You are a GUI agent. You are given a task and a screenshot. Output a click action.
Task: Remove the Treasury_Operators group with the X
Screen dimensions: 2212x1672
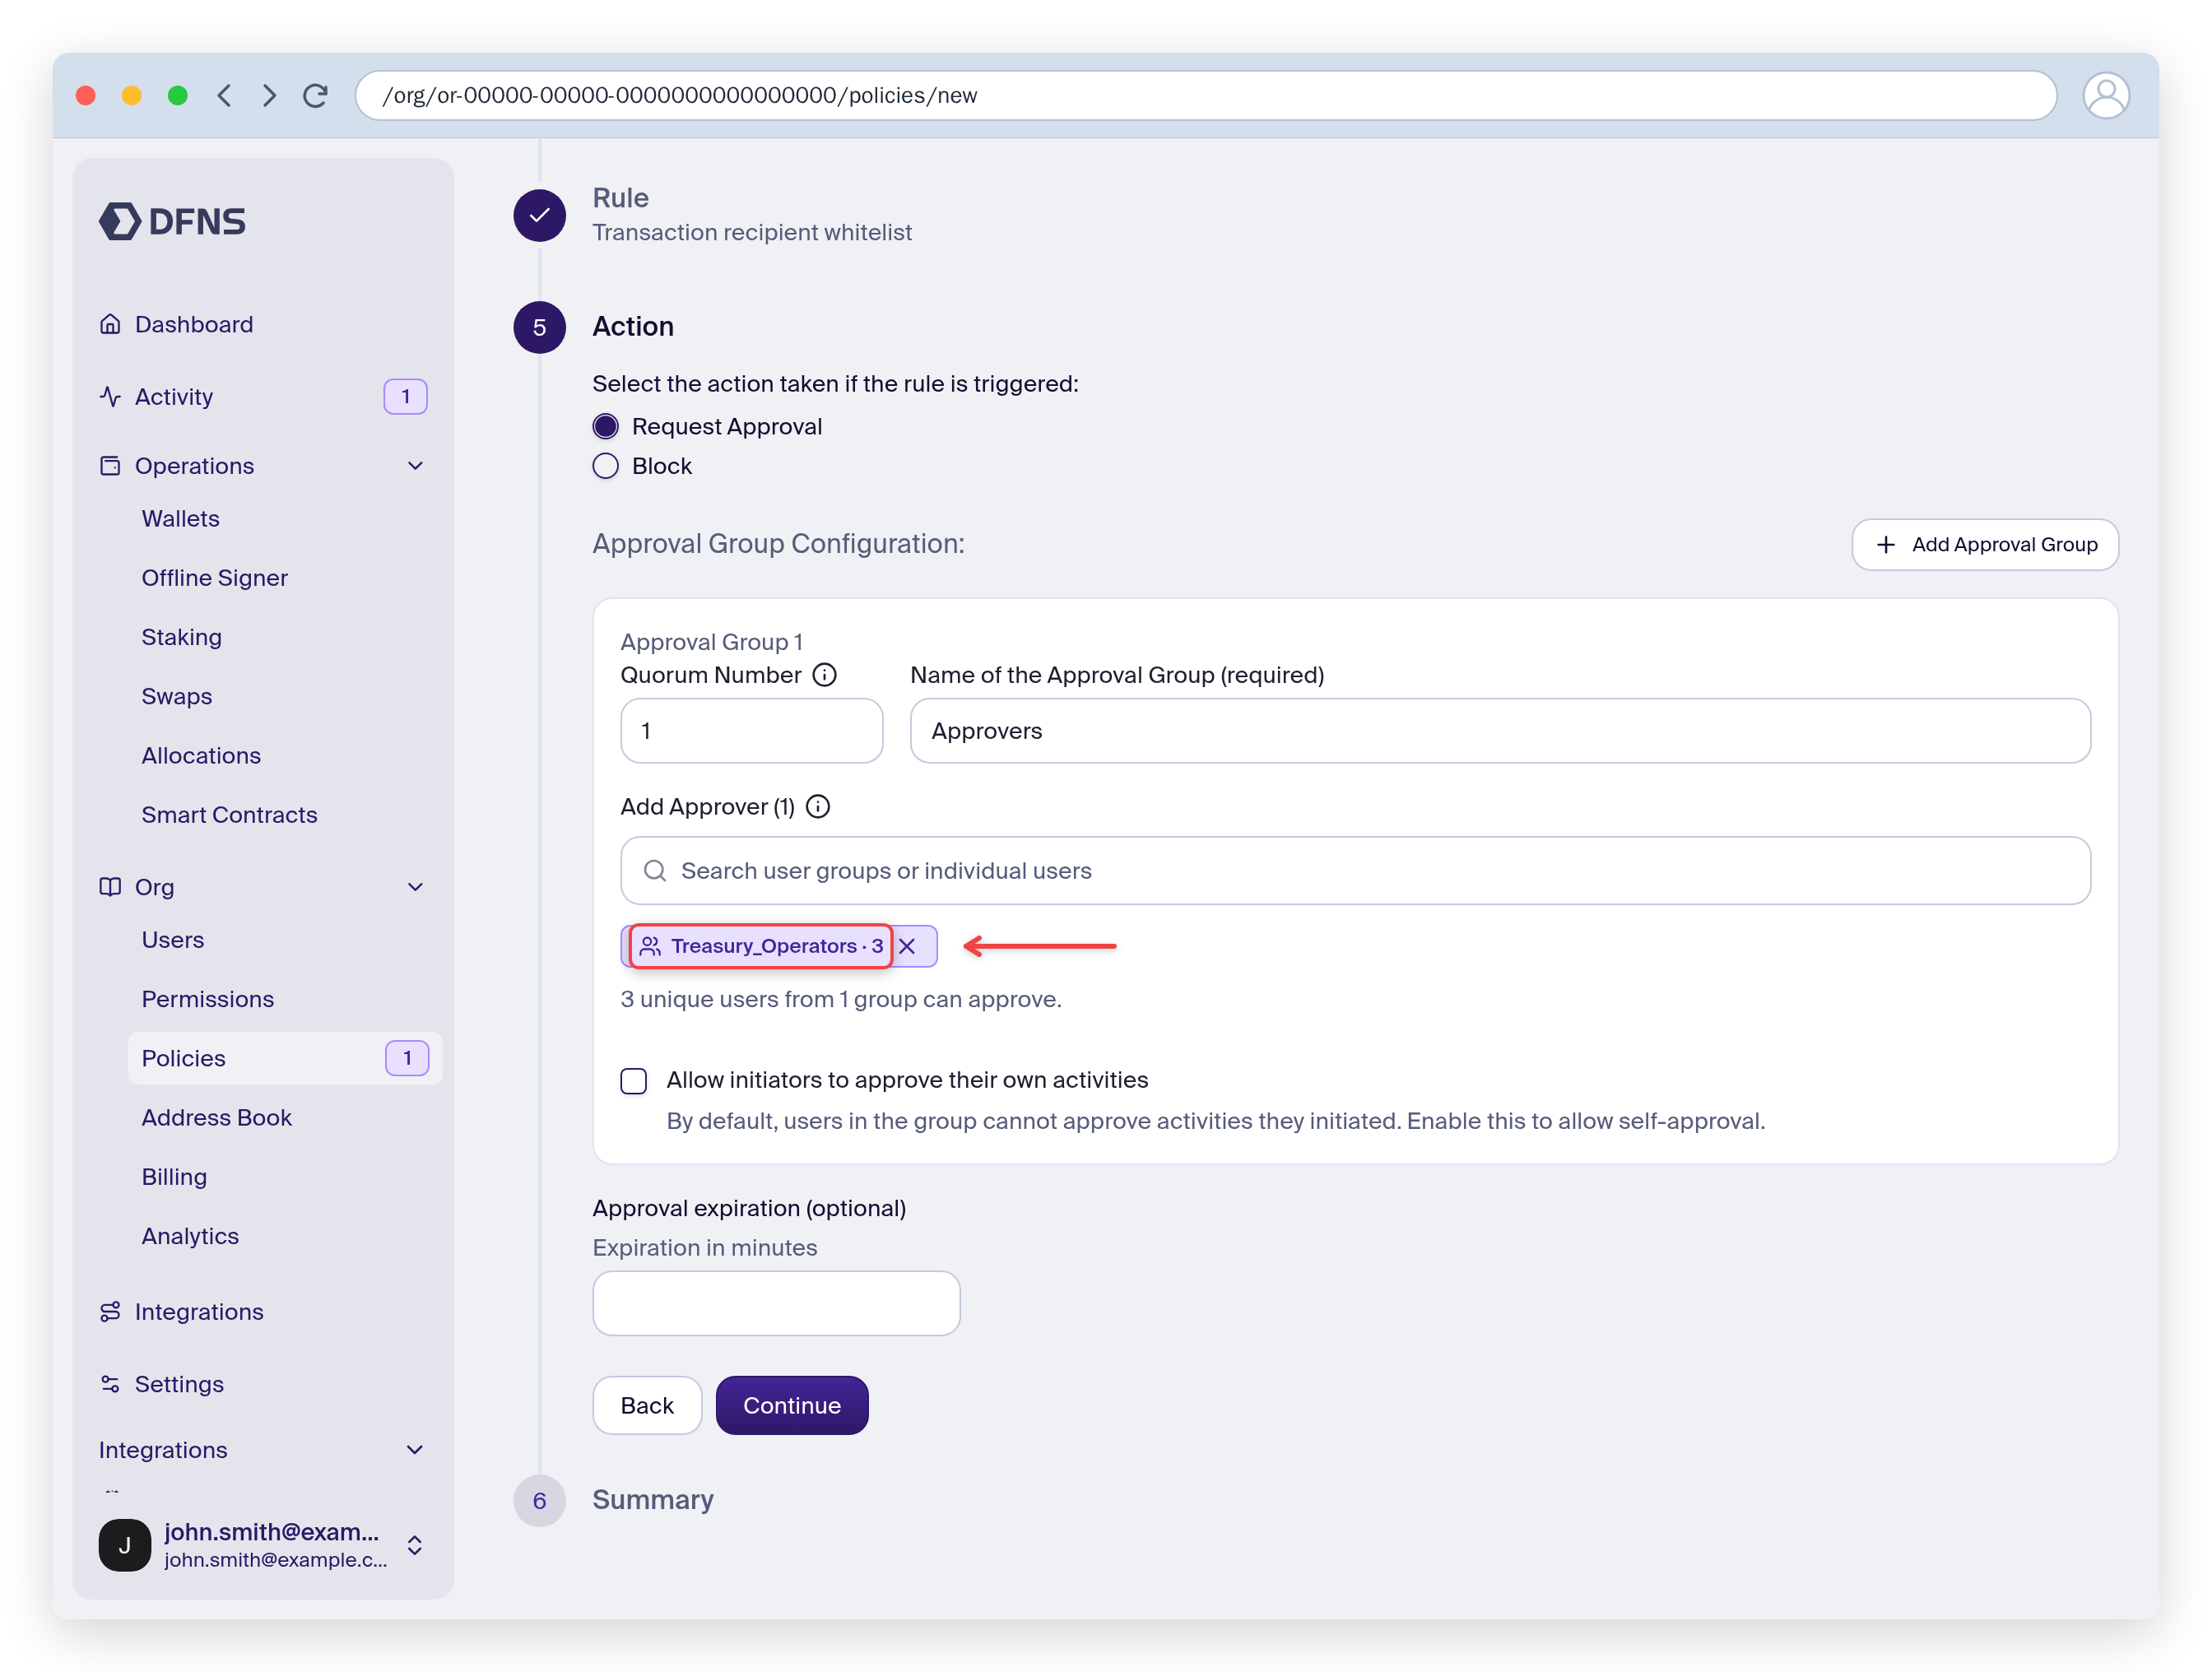pos(907,946)
